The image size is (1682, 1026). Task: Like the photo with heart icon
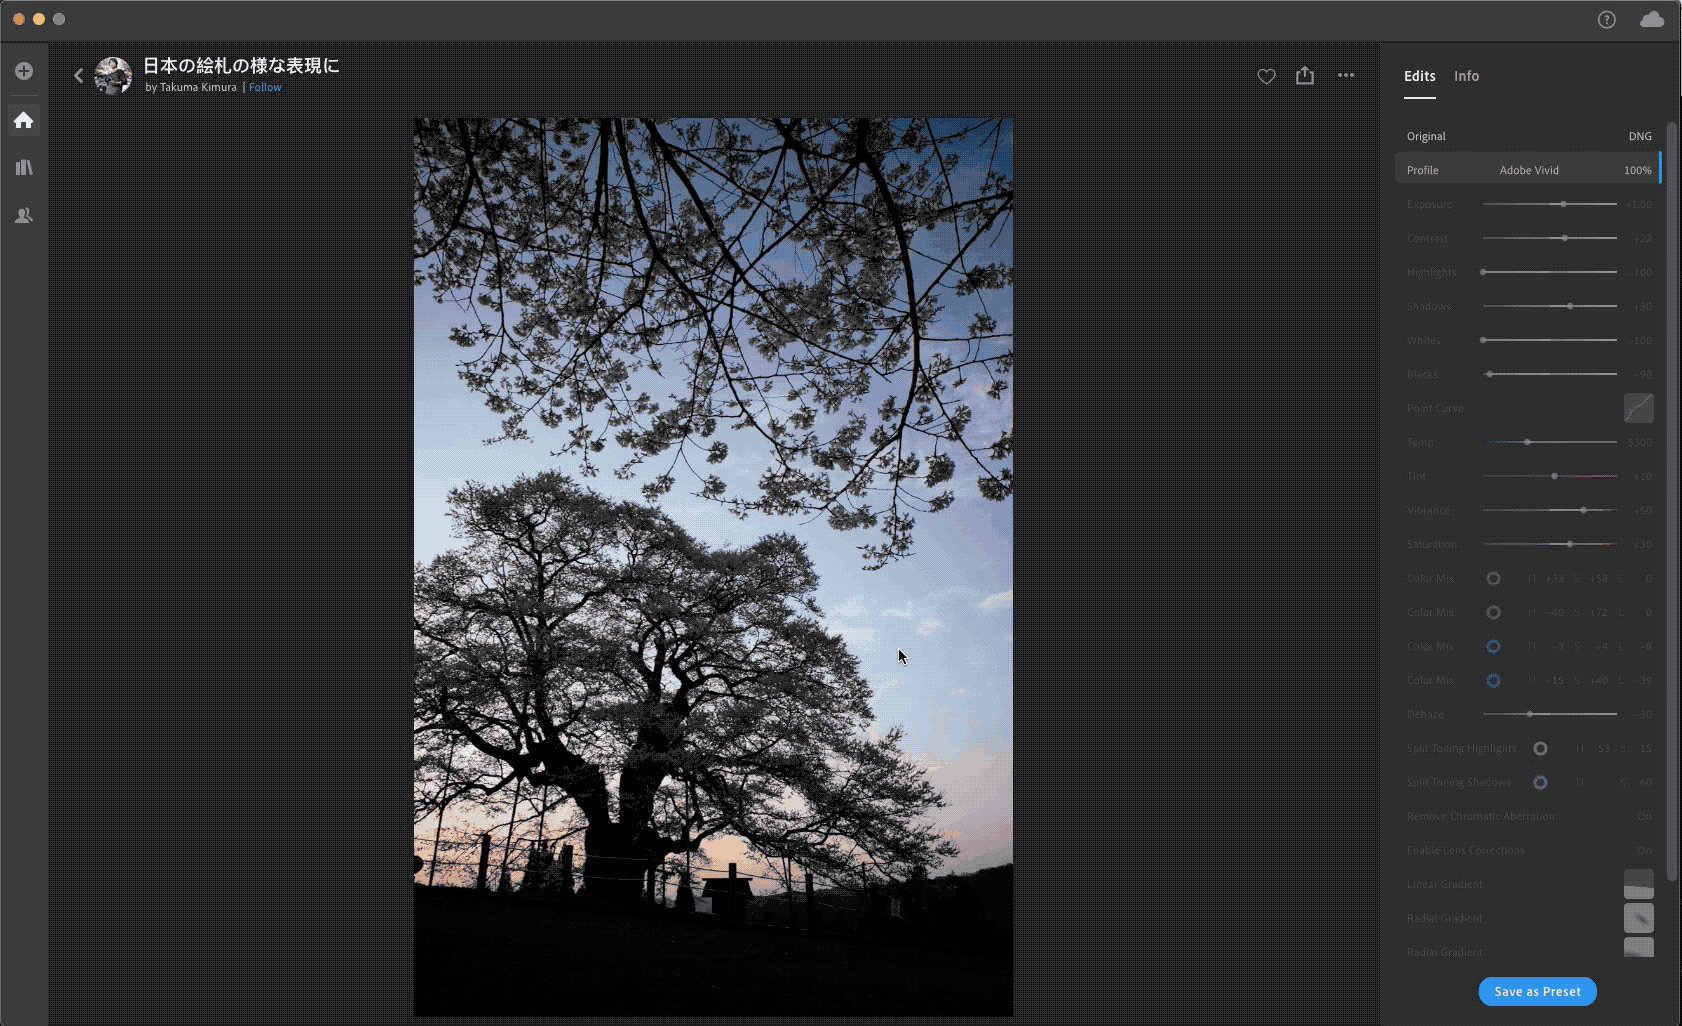(x=1266, y=76)
